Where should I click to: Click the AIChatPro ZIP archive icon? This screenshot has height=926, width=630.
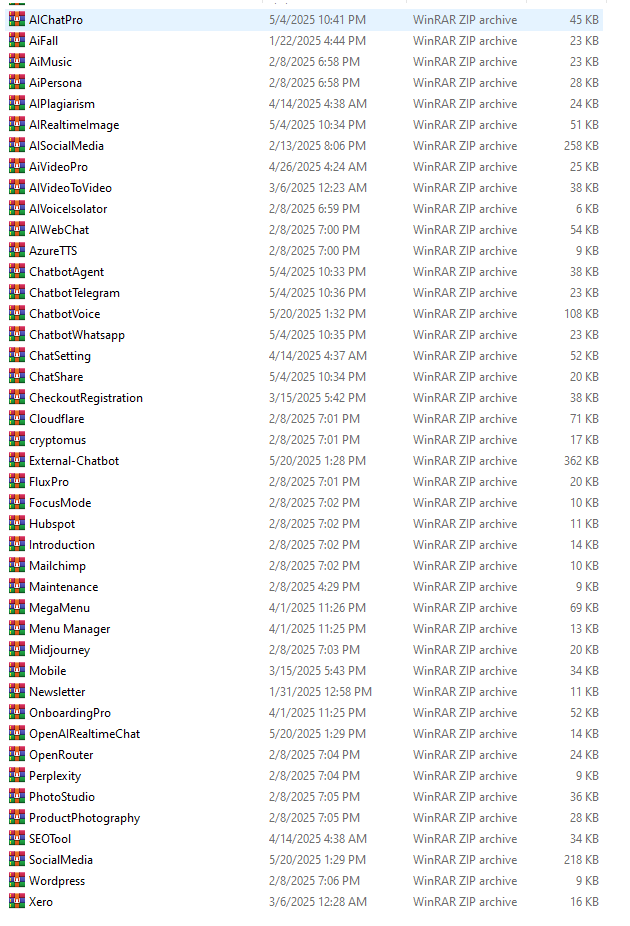17,19
